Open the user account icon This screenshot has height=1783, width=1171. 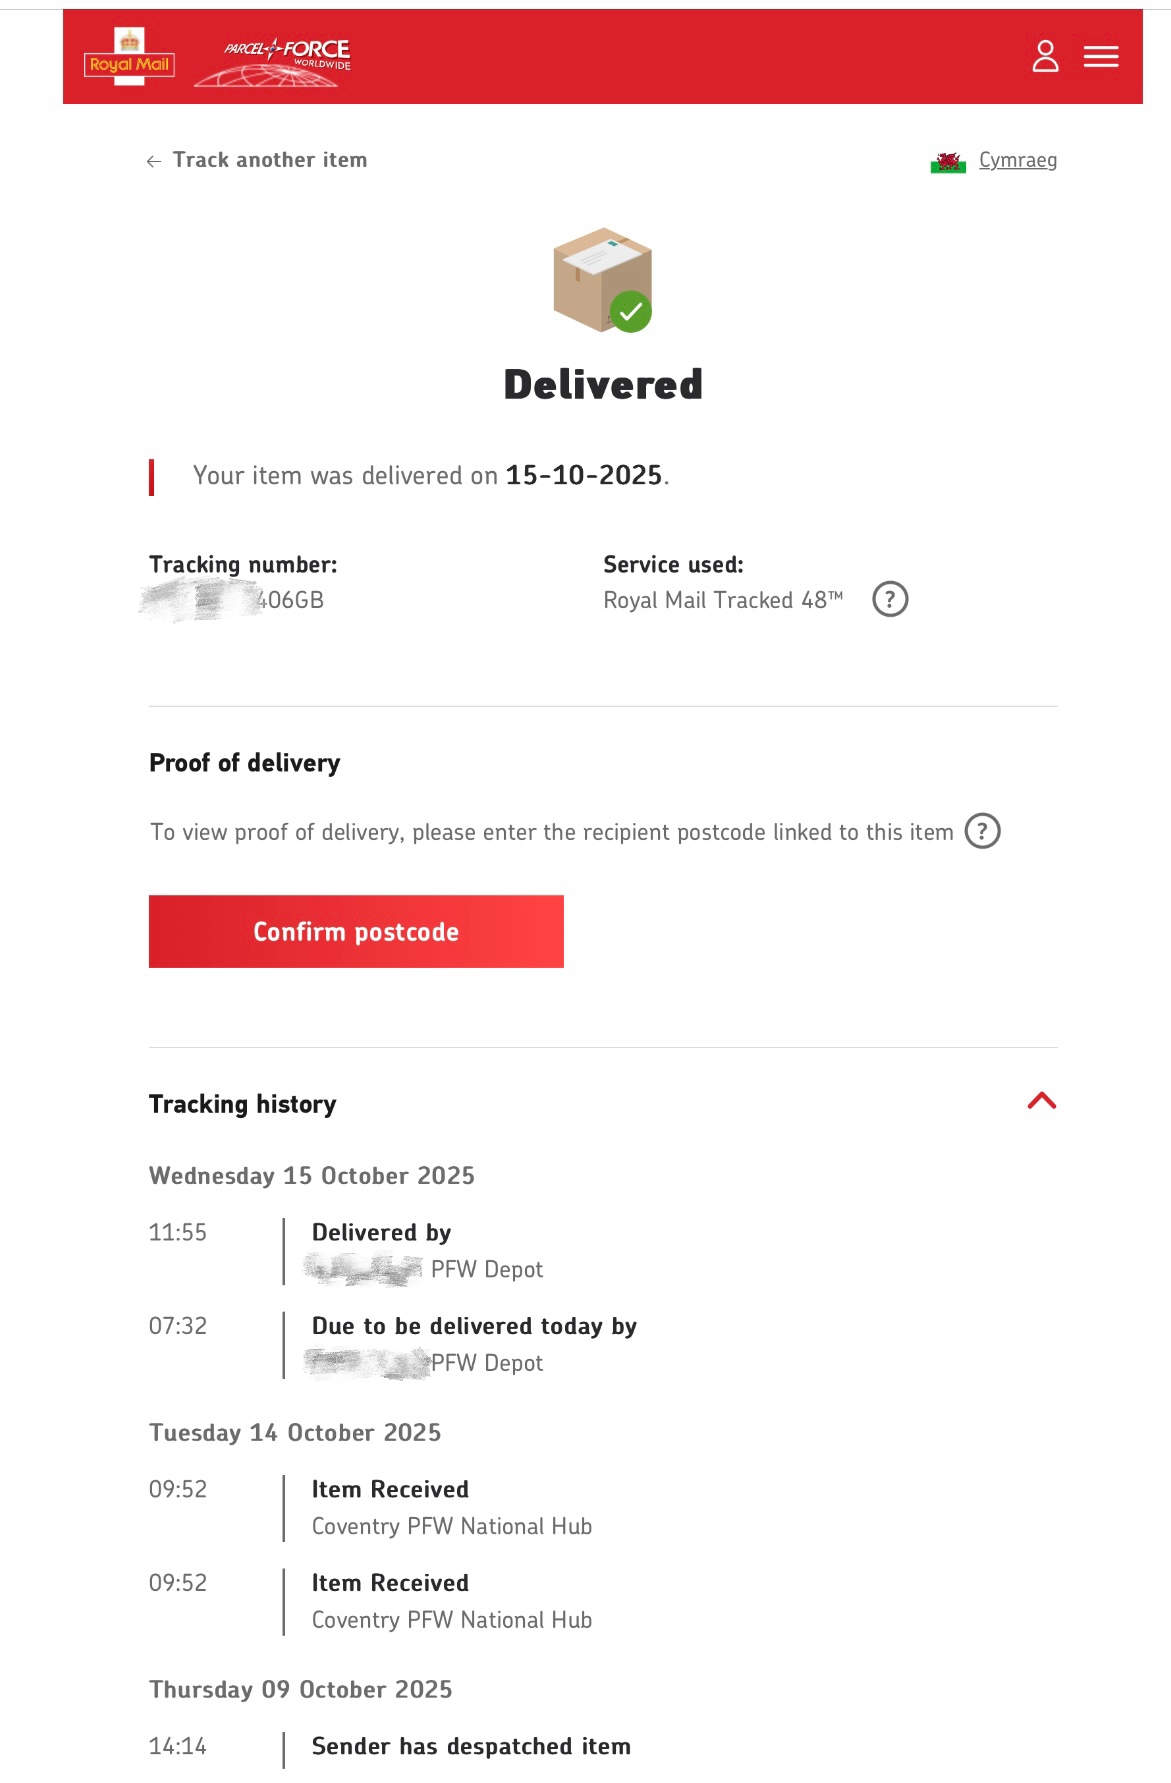point(1045,56)
